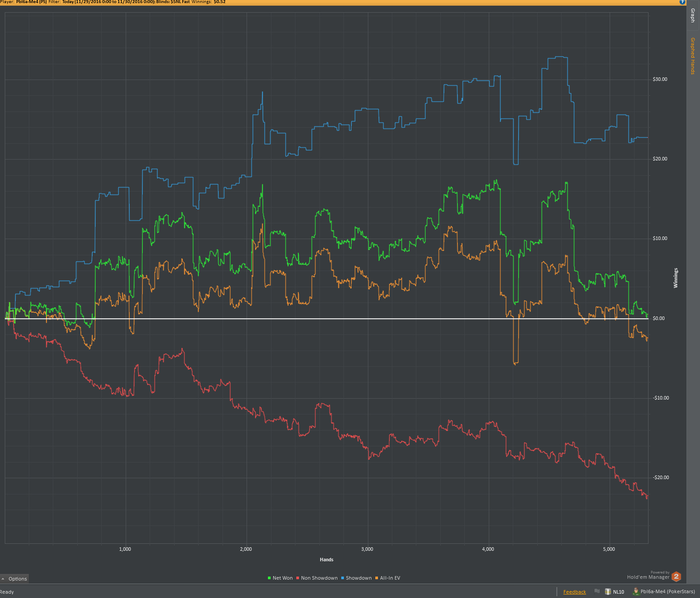
Task: Expand the Options panel
Action: 14,578
